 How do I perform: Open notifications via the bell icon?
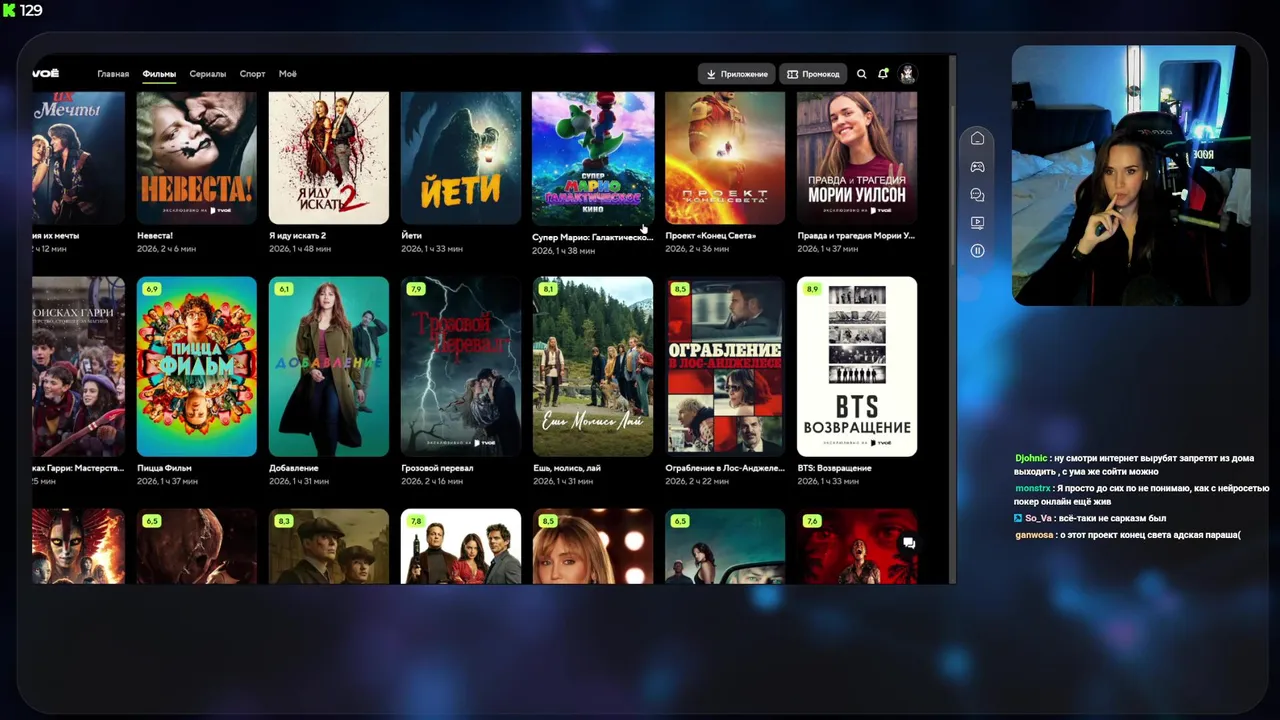pos(883,74)
